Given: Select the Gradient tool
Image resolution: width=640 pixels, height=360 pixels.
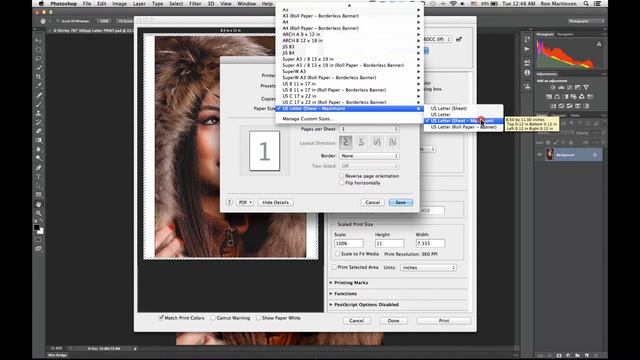Looking at the screenshot, I should (38, 140).
